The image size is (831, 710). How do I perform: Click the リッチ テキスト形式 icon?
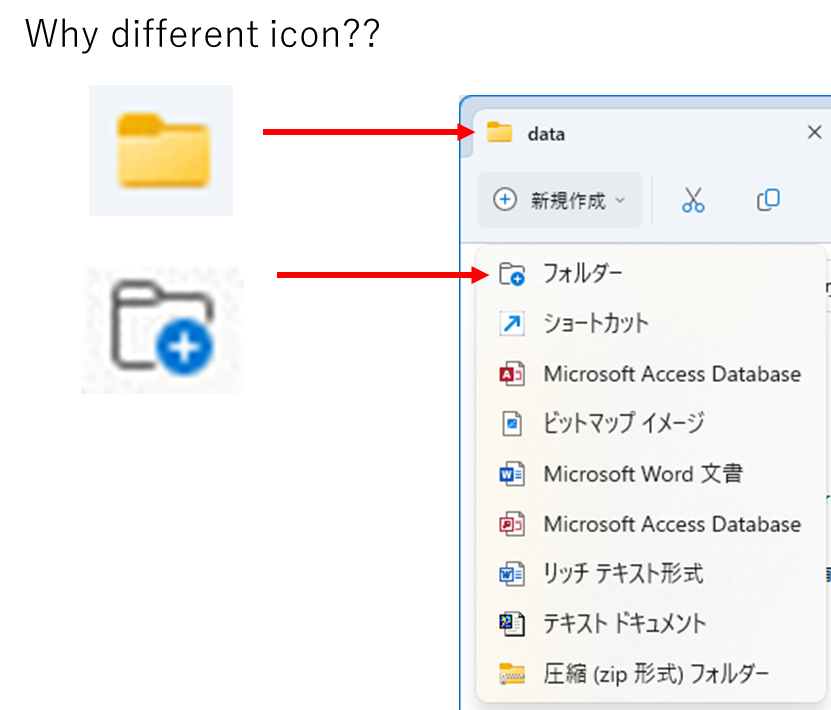[x=511, y=574]
